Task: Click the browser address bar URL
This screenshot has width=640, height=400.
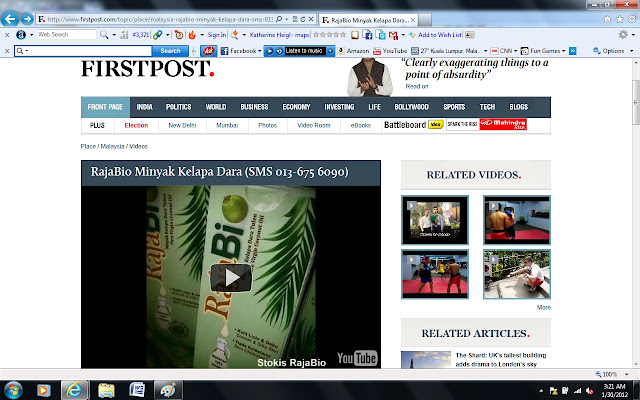Action: pos(160,19)
